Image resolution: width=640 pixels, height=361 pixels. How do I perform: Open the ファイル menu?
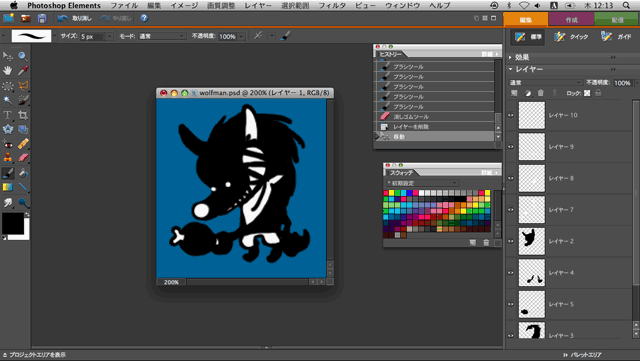[124, 5]
